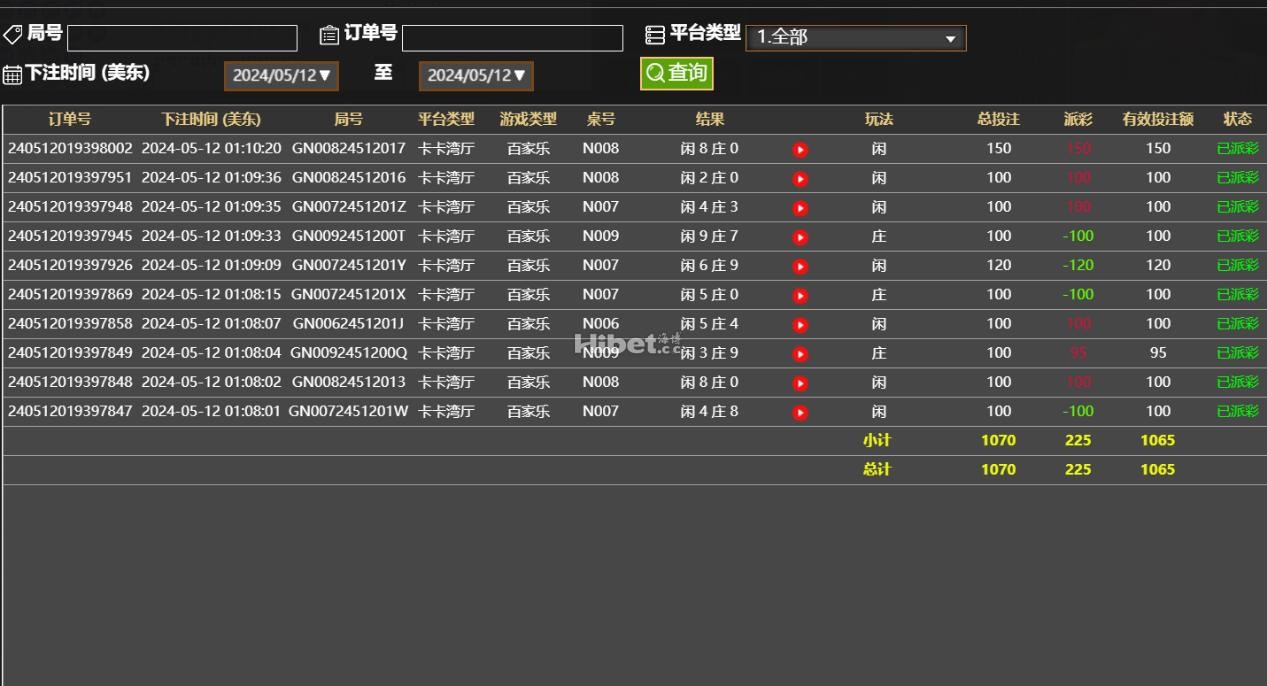Click the 总投注 column header

(998, 119)
